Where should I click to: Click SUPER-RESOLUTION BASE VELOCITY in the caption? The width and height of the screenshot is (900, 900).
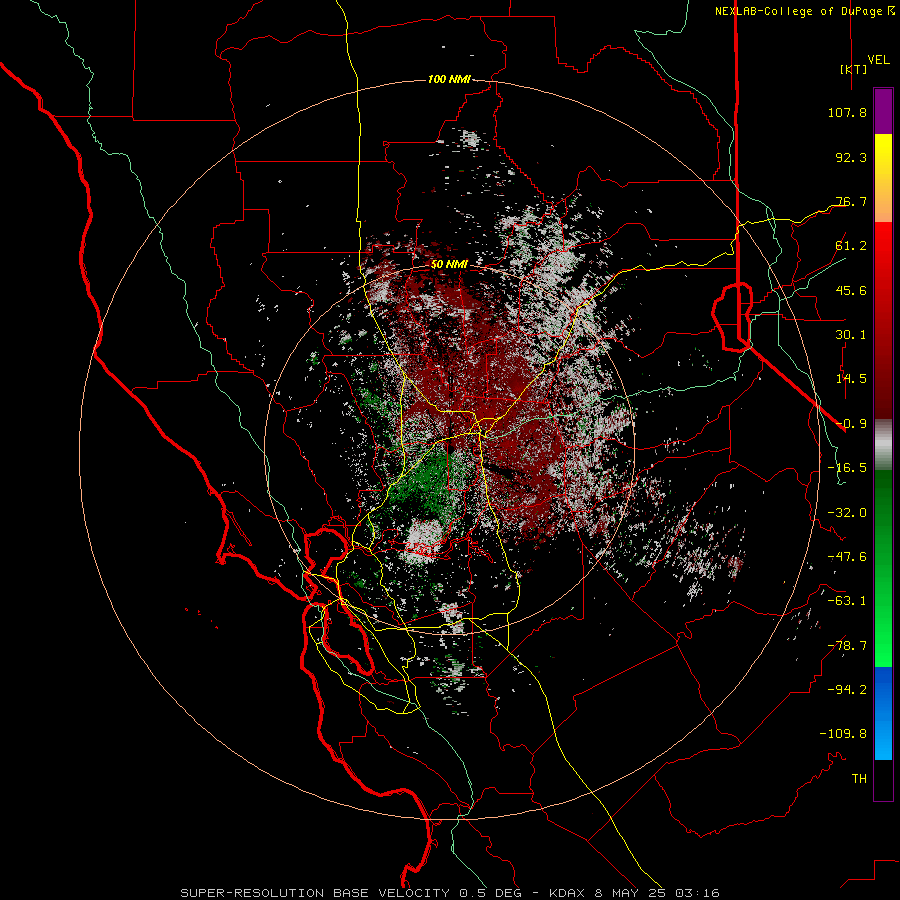click(x=315, y=893)
